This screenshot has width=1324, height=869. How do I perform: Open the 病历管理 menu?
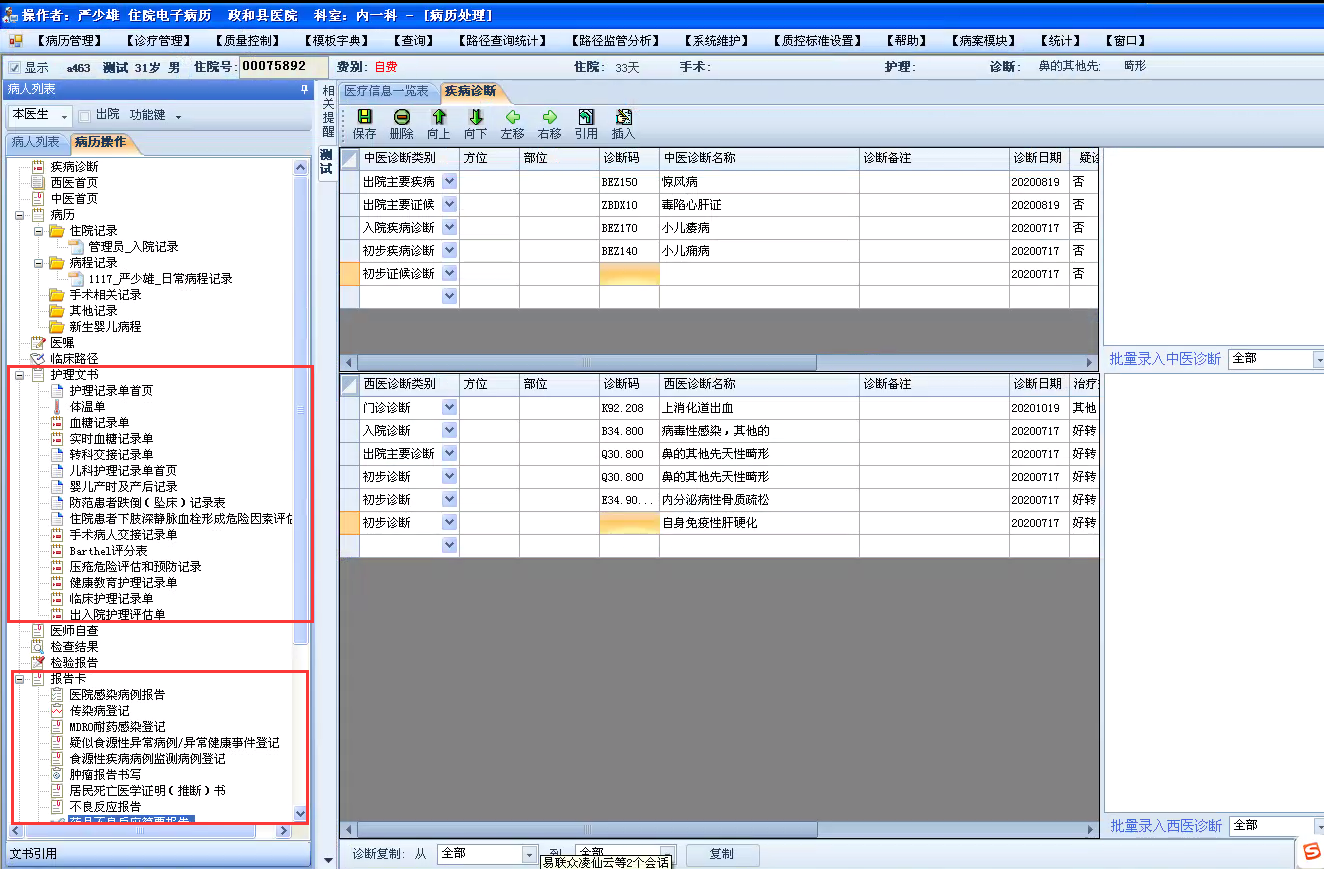(x=69, y=41)
